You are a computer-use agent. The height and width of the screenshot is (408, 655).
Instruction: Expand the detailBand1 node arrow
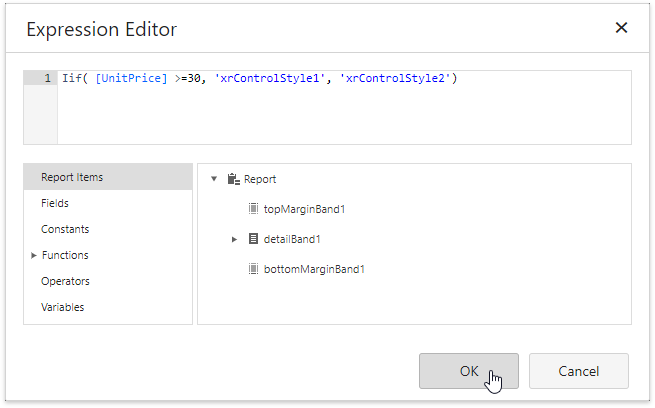tap(234, 239)
